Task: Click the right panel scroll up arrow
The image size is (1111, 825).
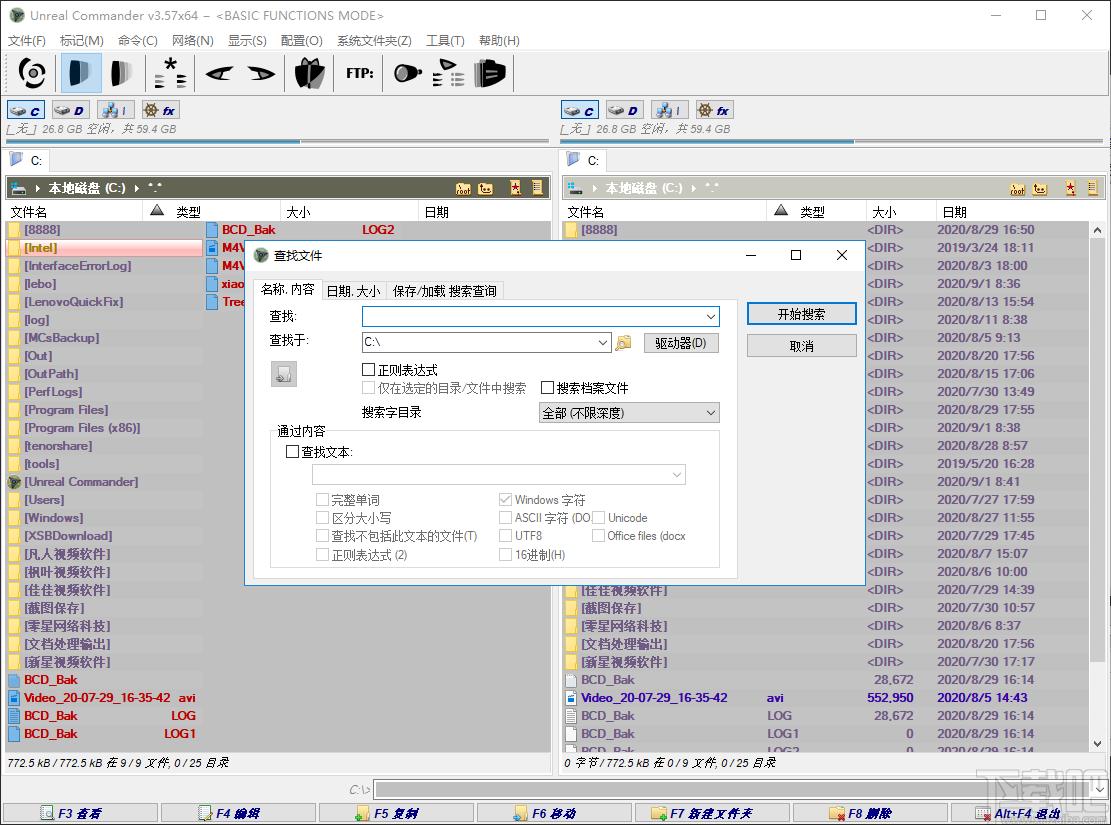Action: (1097, 230)
